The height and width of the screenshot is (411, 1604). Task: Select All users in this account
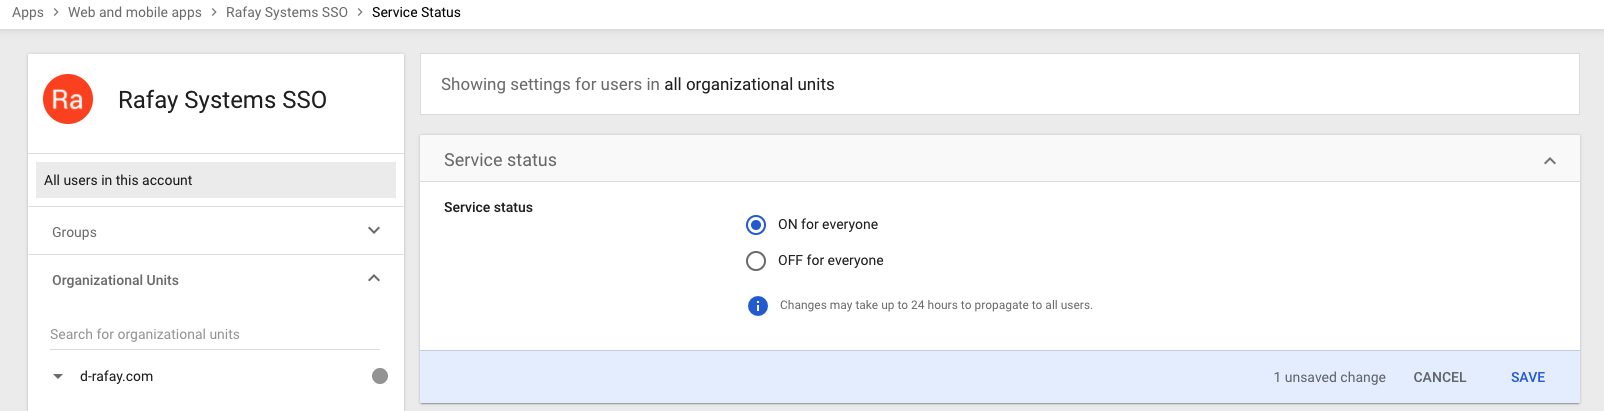click(216, 180)
